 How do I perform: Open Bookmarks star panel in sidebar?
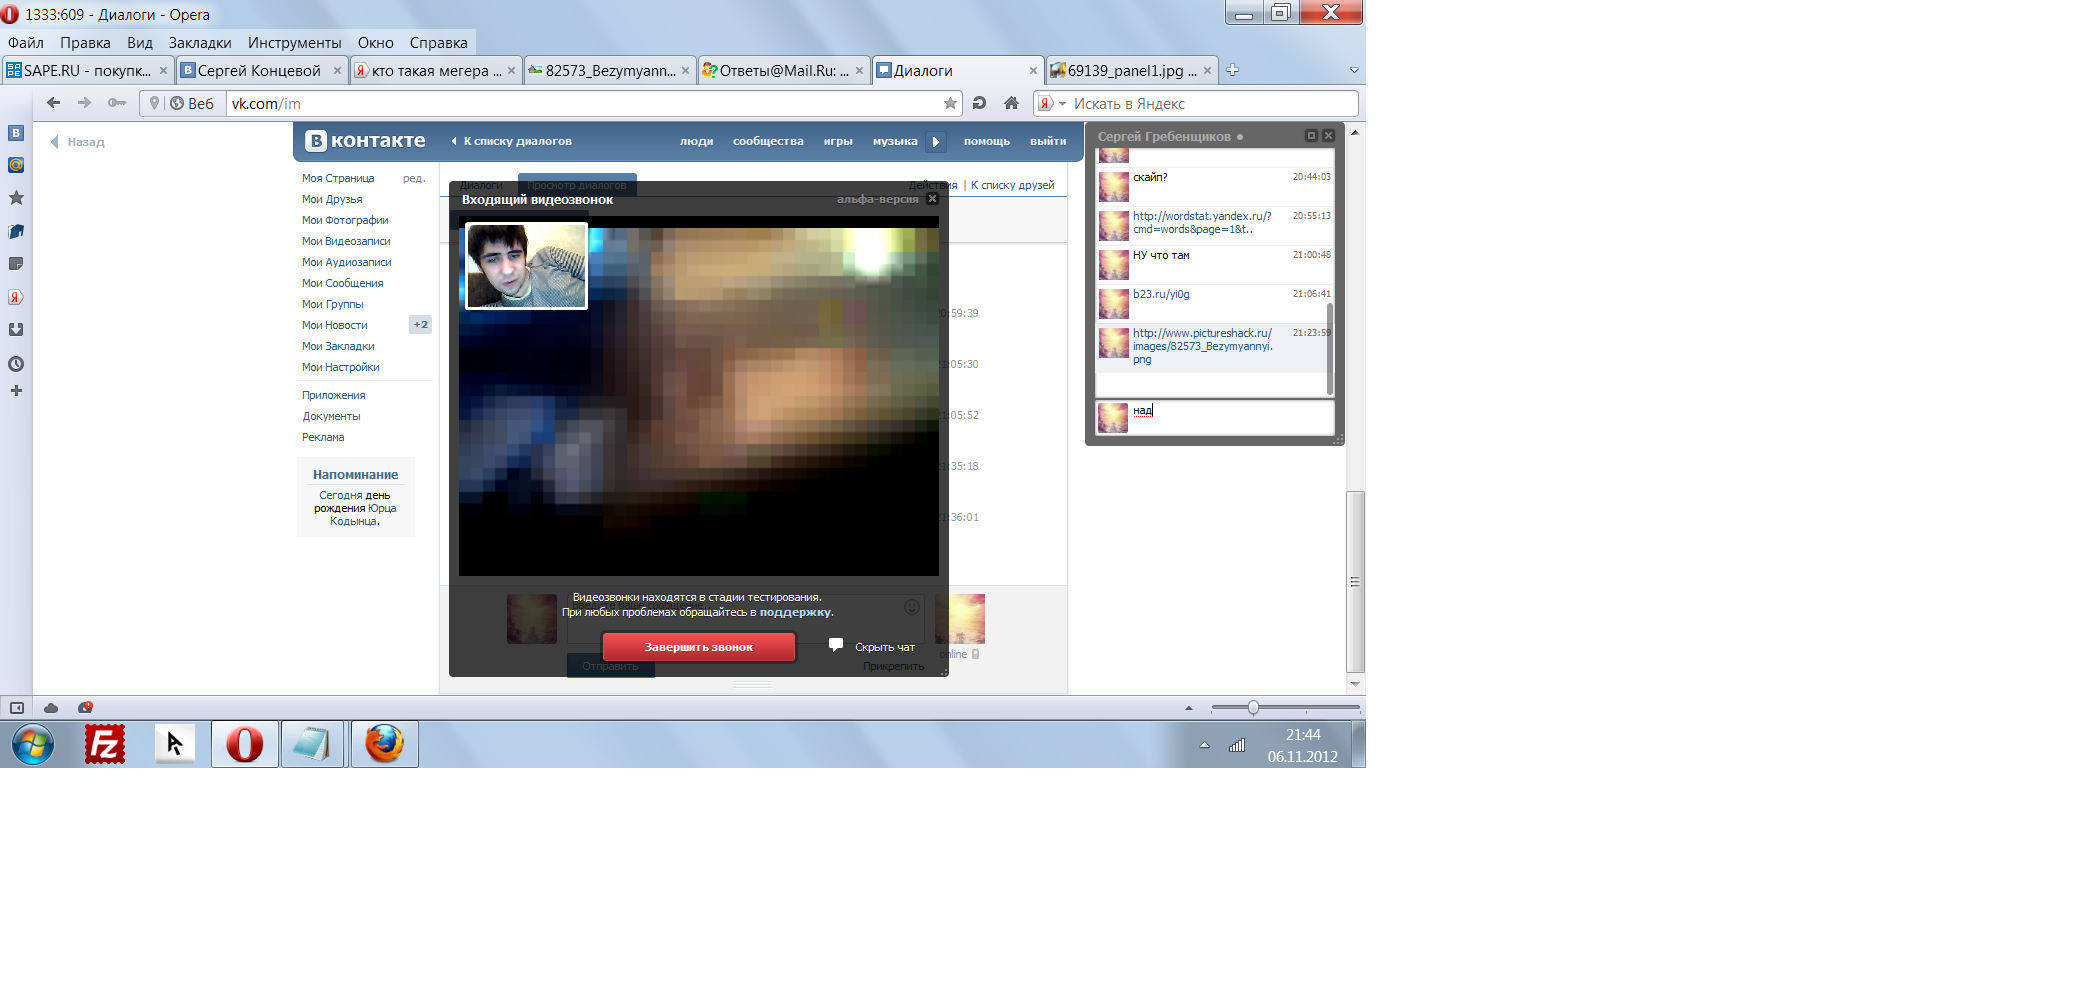16,198
